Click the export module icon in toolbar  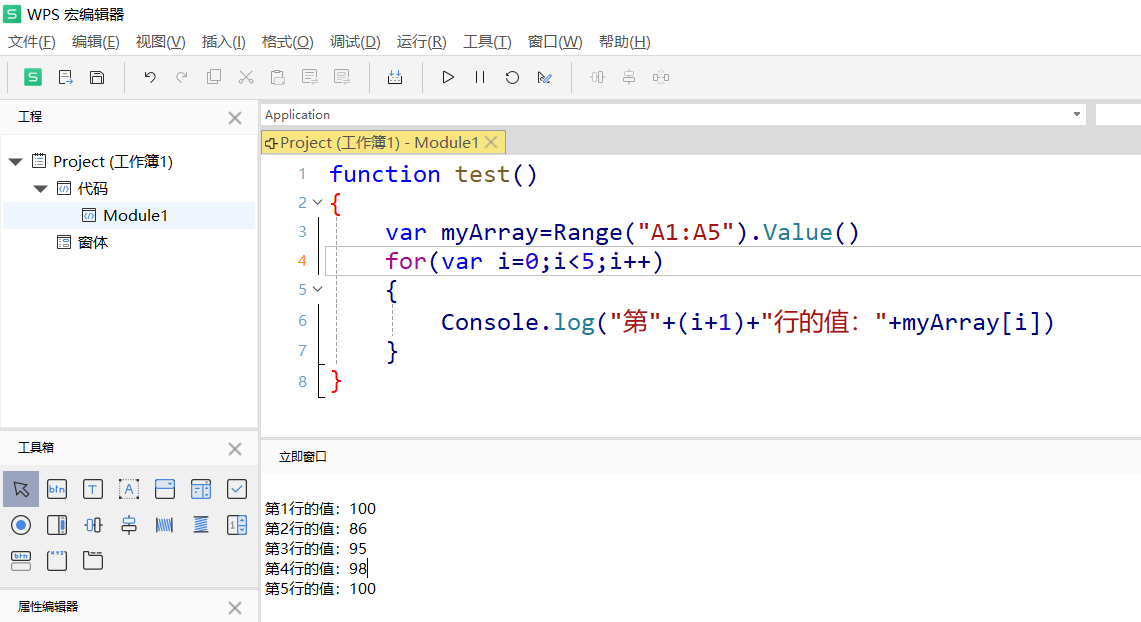(65, 77)
